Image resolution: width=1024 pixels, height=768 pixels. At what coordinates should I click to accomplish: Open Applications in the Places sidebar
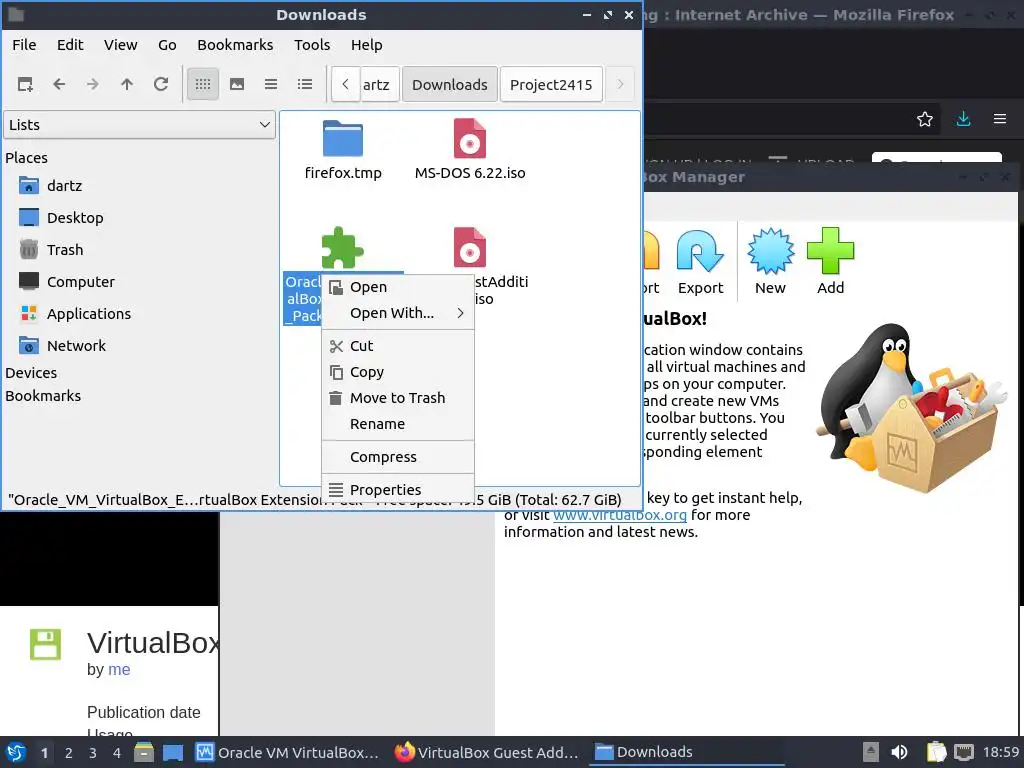coord(75,314)
